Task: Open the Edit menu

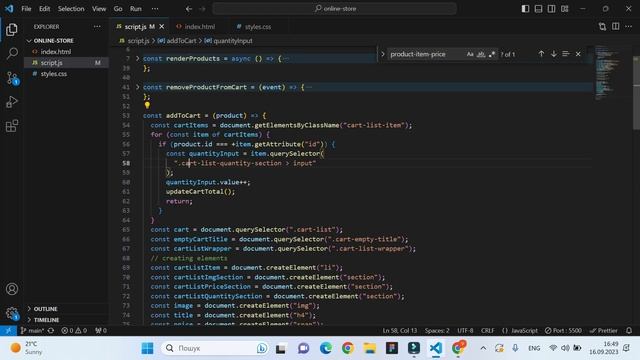Action: pyautogui.click(x=44, y=9)
